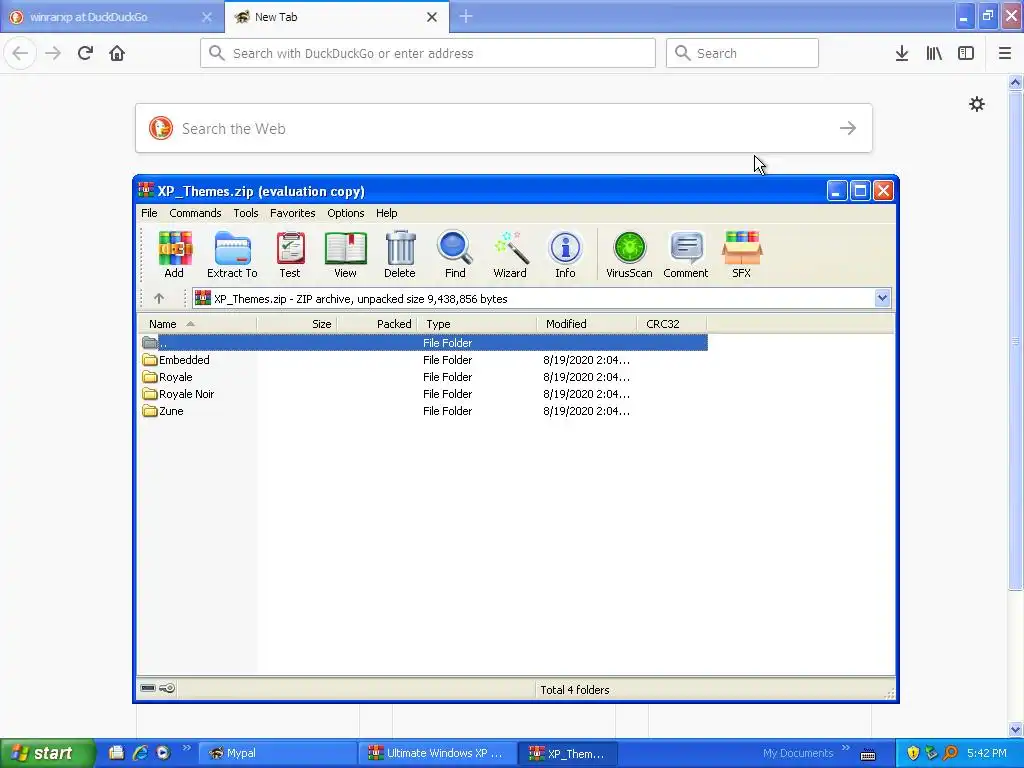Click the browser back arrow
This screenshot has height=768, width=1024.
pos(20,53)
